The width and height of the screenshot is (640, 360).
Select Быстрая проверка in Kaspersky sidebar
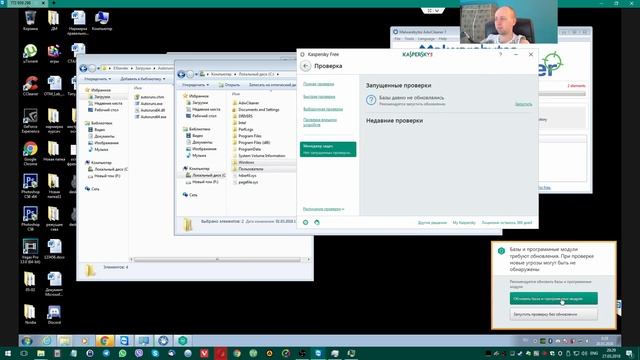point(319,97)
